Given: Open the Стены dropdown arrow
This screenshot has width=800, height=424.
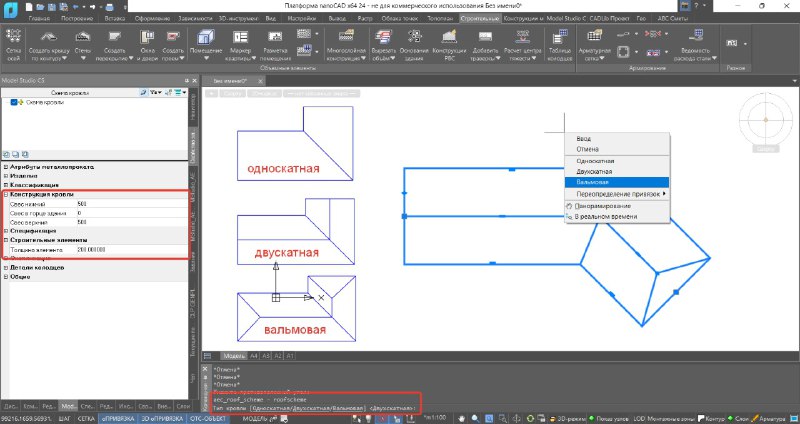Looking at the screenshot, I should click(83, 59).
